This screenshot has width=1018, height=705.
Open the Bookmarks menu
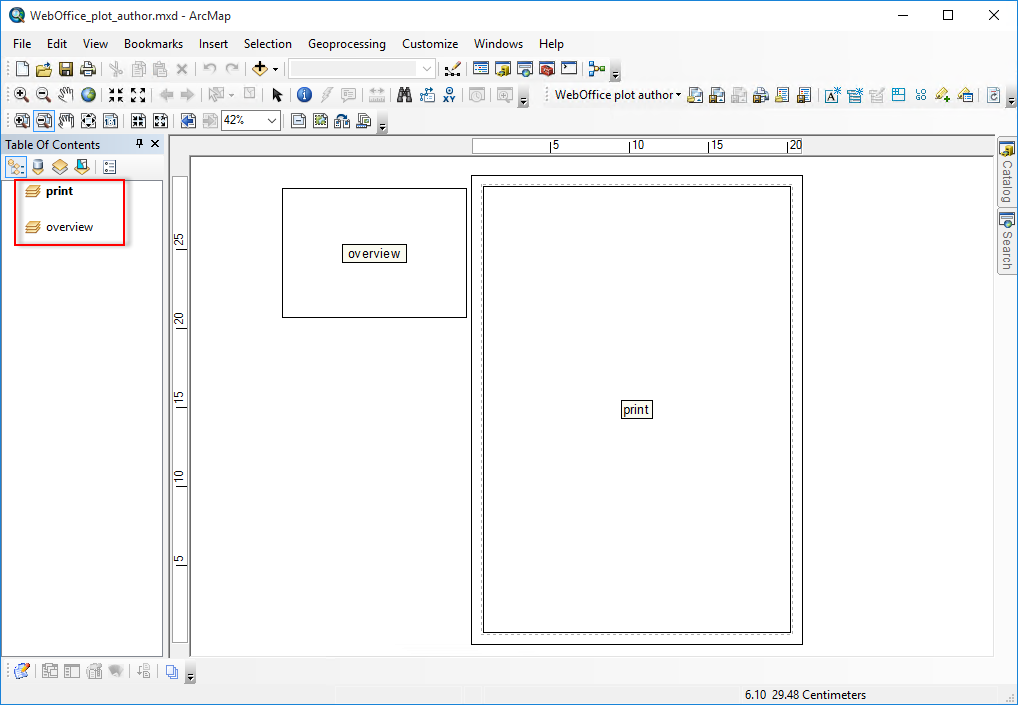(153, 44)
